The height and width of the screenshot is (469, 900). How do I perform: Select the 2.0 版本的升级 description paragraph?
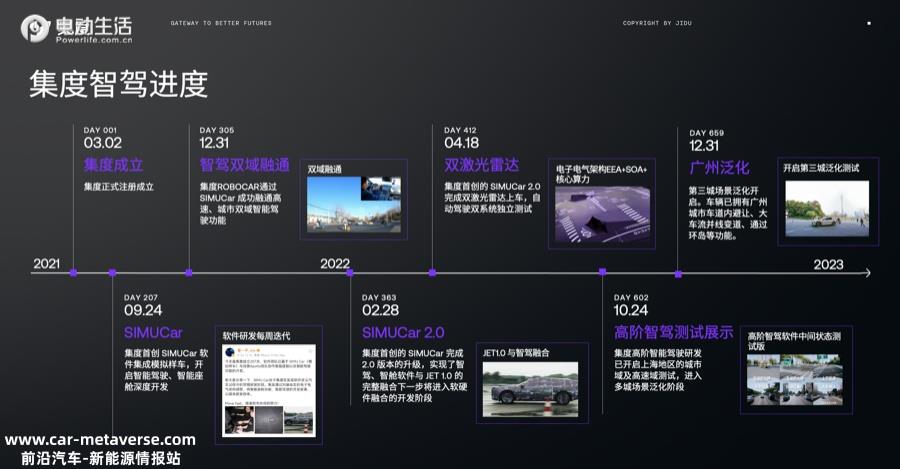coord(414,375)
